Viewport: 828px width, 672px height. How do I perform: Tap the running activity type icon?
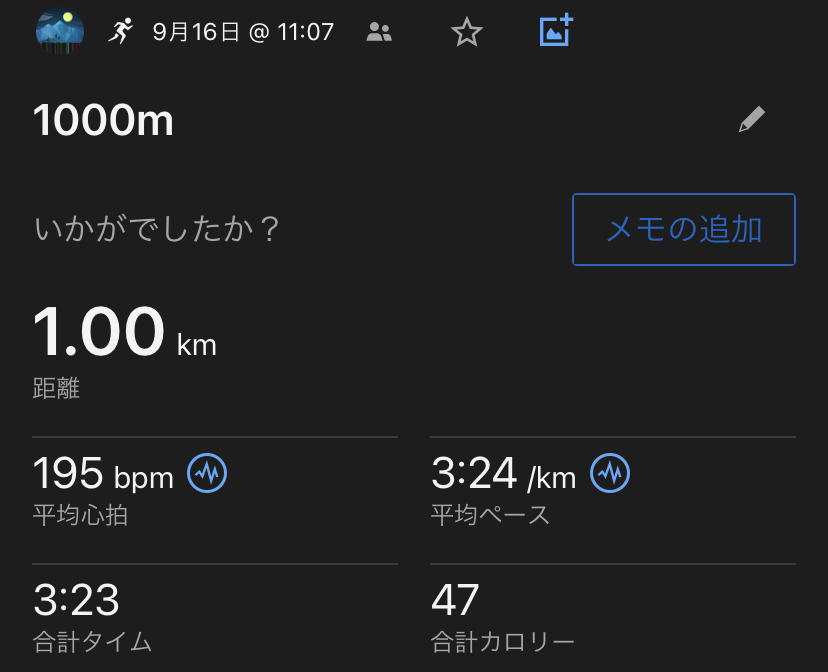pos(120,32)
